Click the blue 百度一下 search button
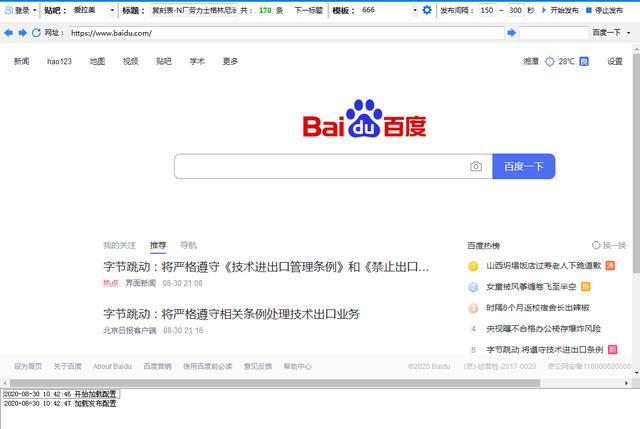The width and height of the screenshot is (640, 429). pos(524,166)
